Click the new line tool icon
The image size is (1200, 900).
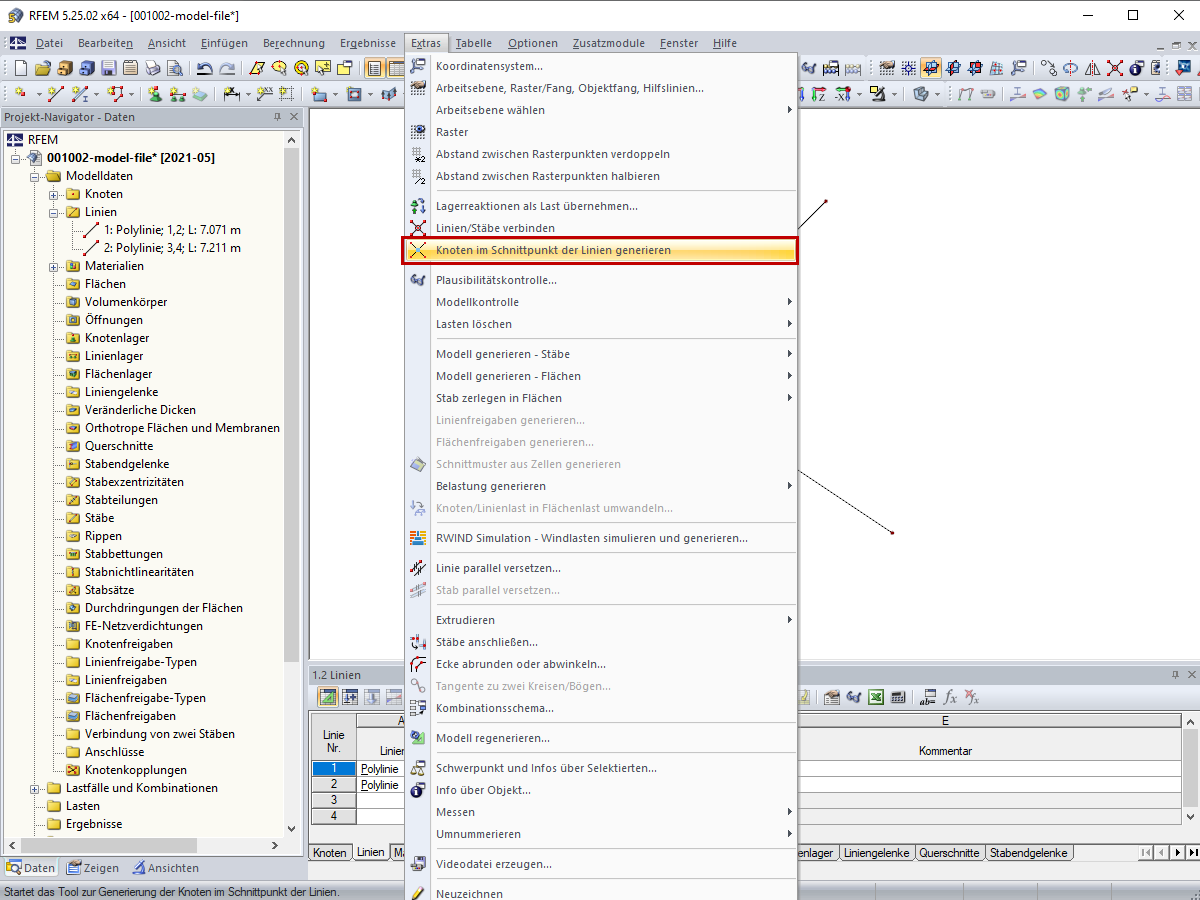[56, 94]
